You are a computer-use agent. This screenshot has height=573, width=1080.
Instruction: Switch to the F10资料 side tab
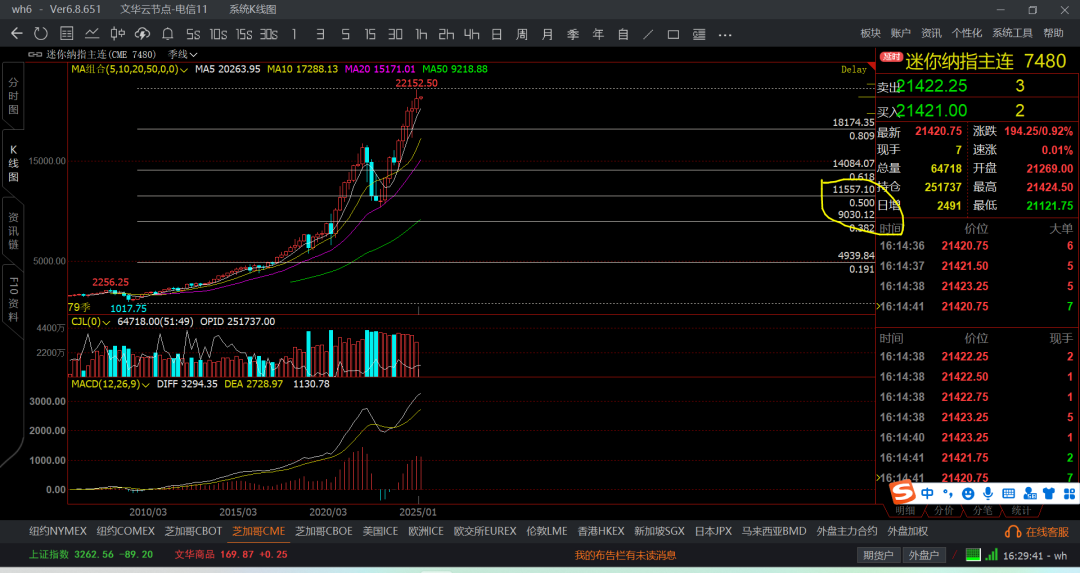click(x=13, y=299)
